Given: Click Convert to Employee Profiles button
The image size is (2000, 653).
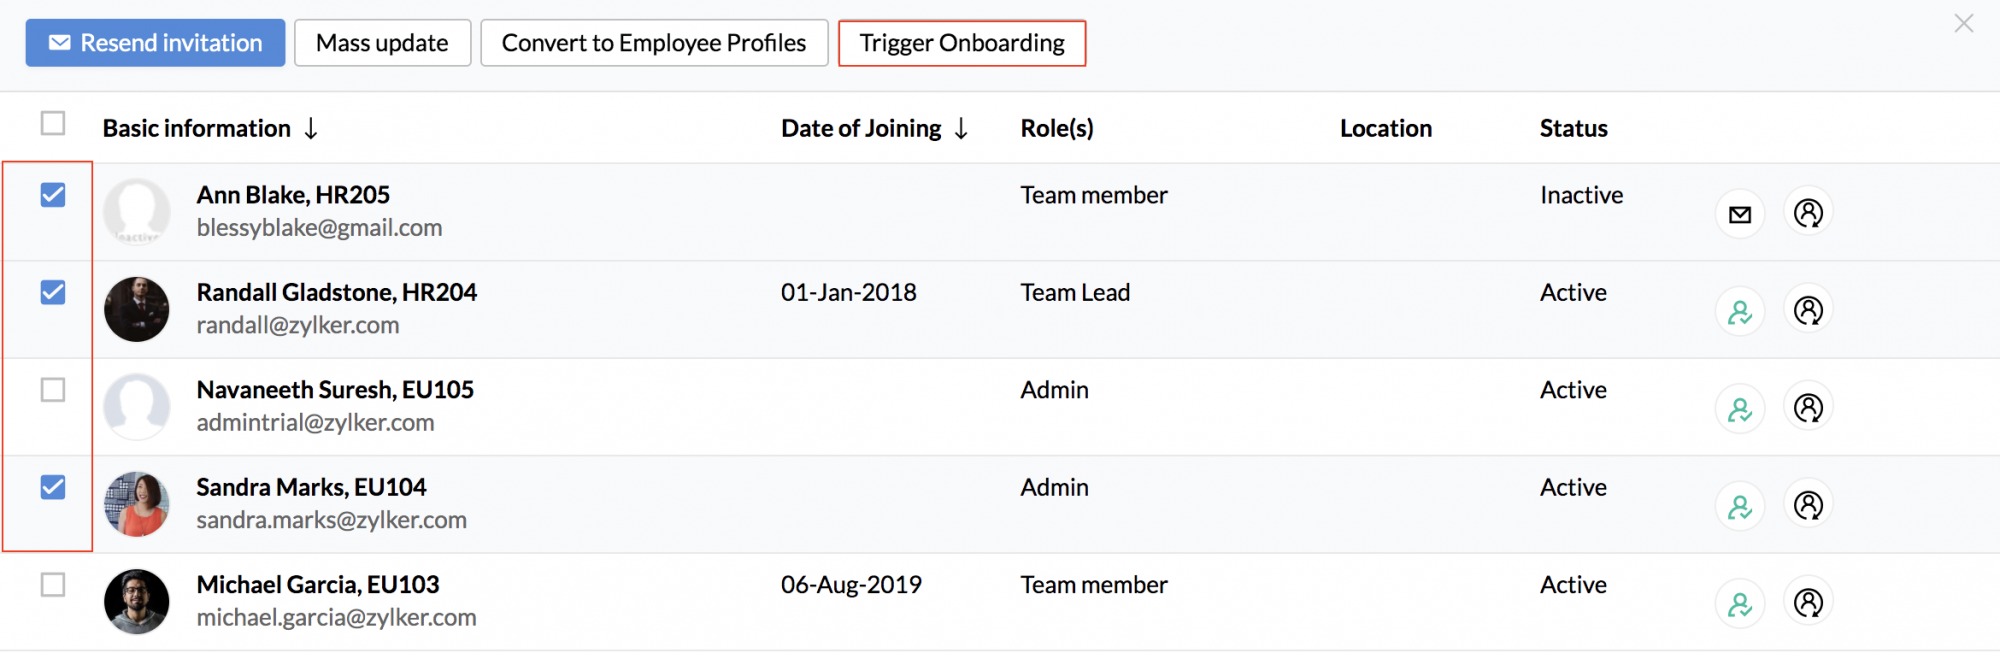Looking at the screenshot, I should click(654, 43).
